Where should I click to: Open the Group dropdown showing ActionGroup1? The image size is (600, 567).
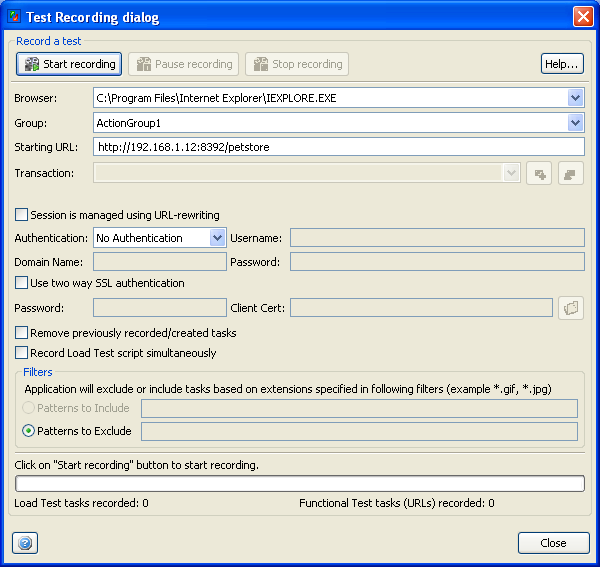(575, 123)
